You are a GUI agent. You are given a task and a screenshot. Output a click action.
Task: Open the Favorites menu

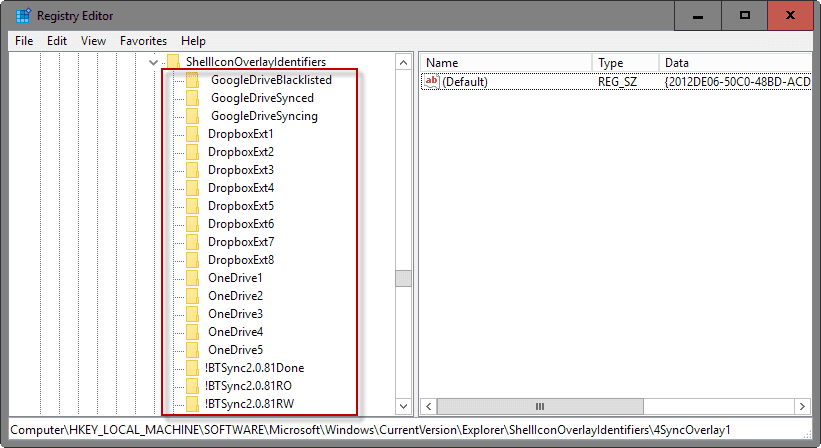pos(143,41)
